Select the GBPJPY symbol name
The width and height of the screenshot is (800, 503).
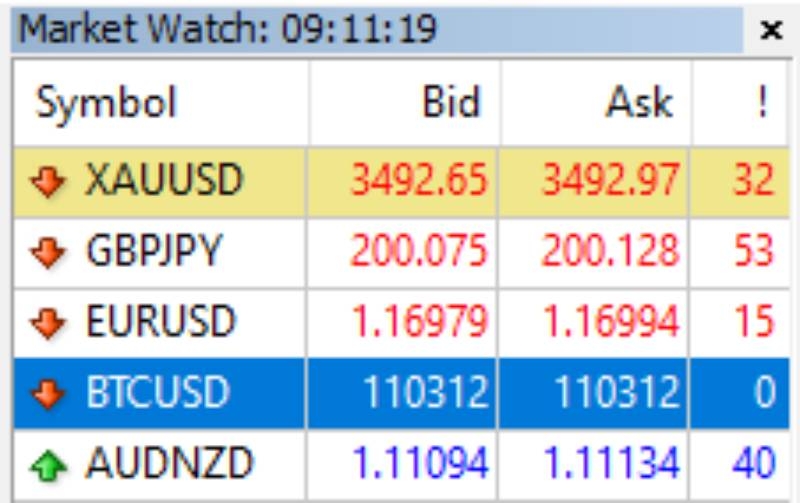coord(154,250)
